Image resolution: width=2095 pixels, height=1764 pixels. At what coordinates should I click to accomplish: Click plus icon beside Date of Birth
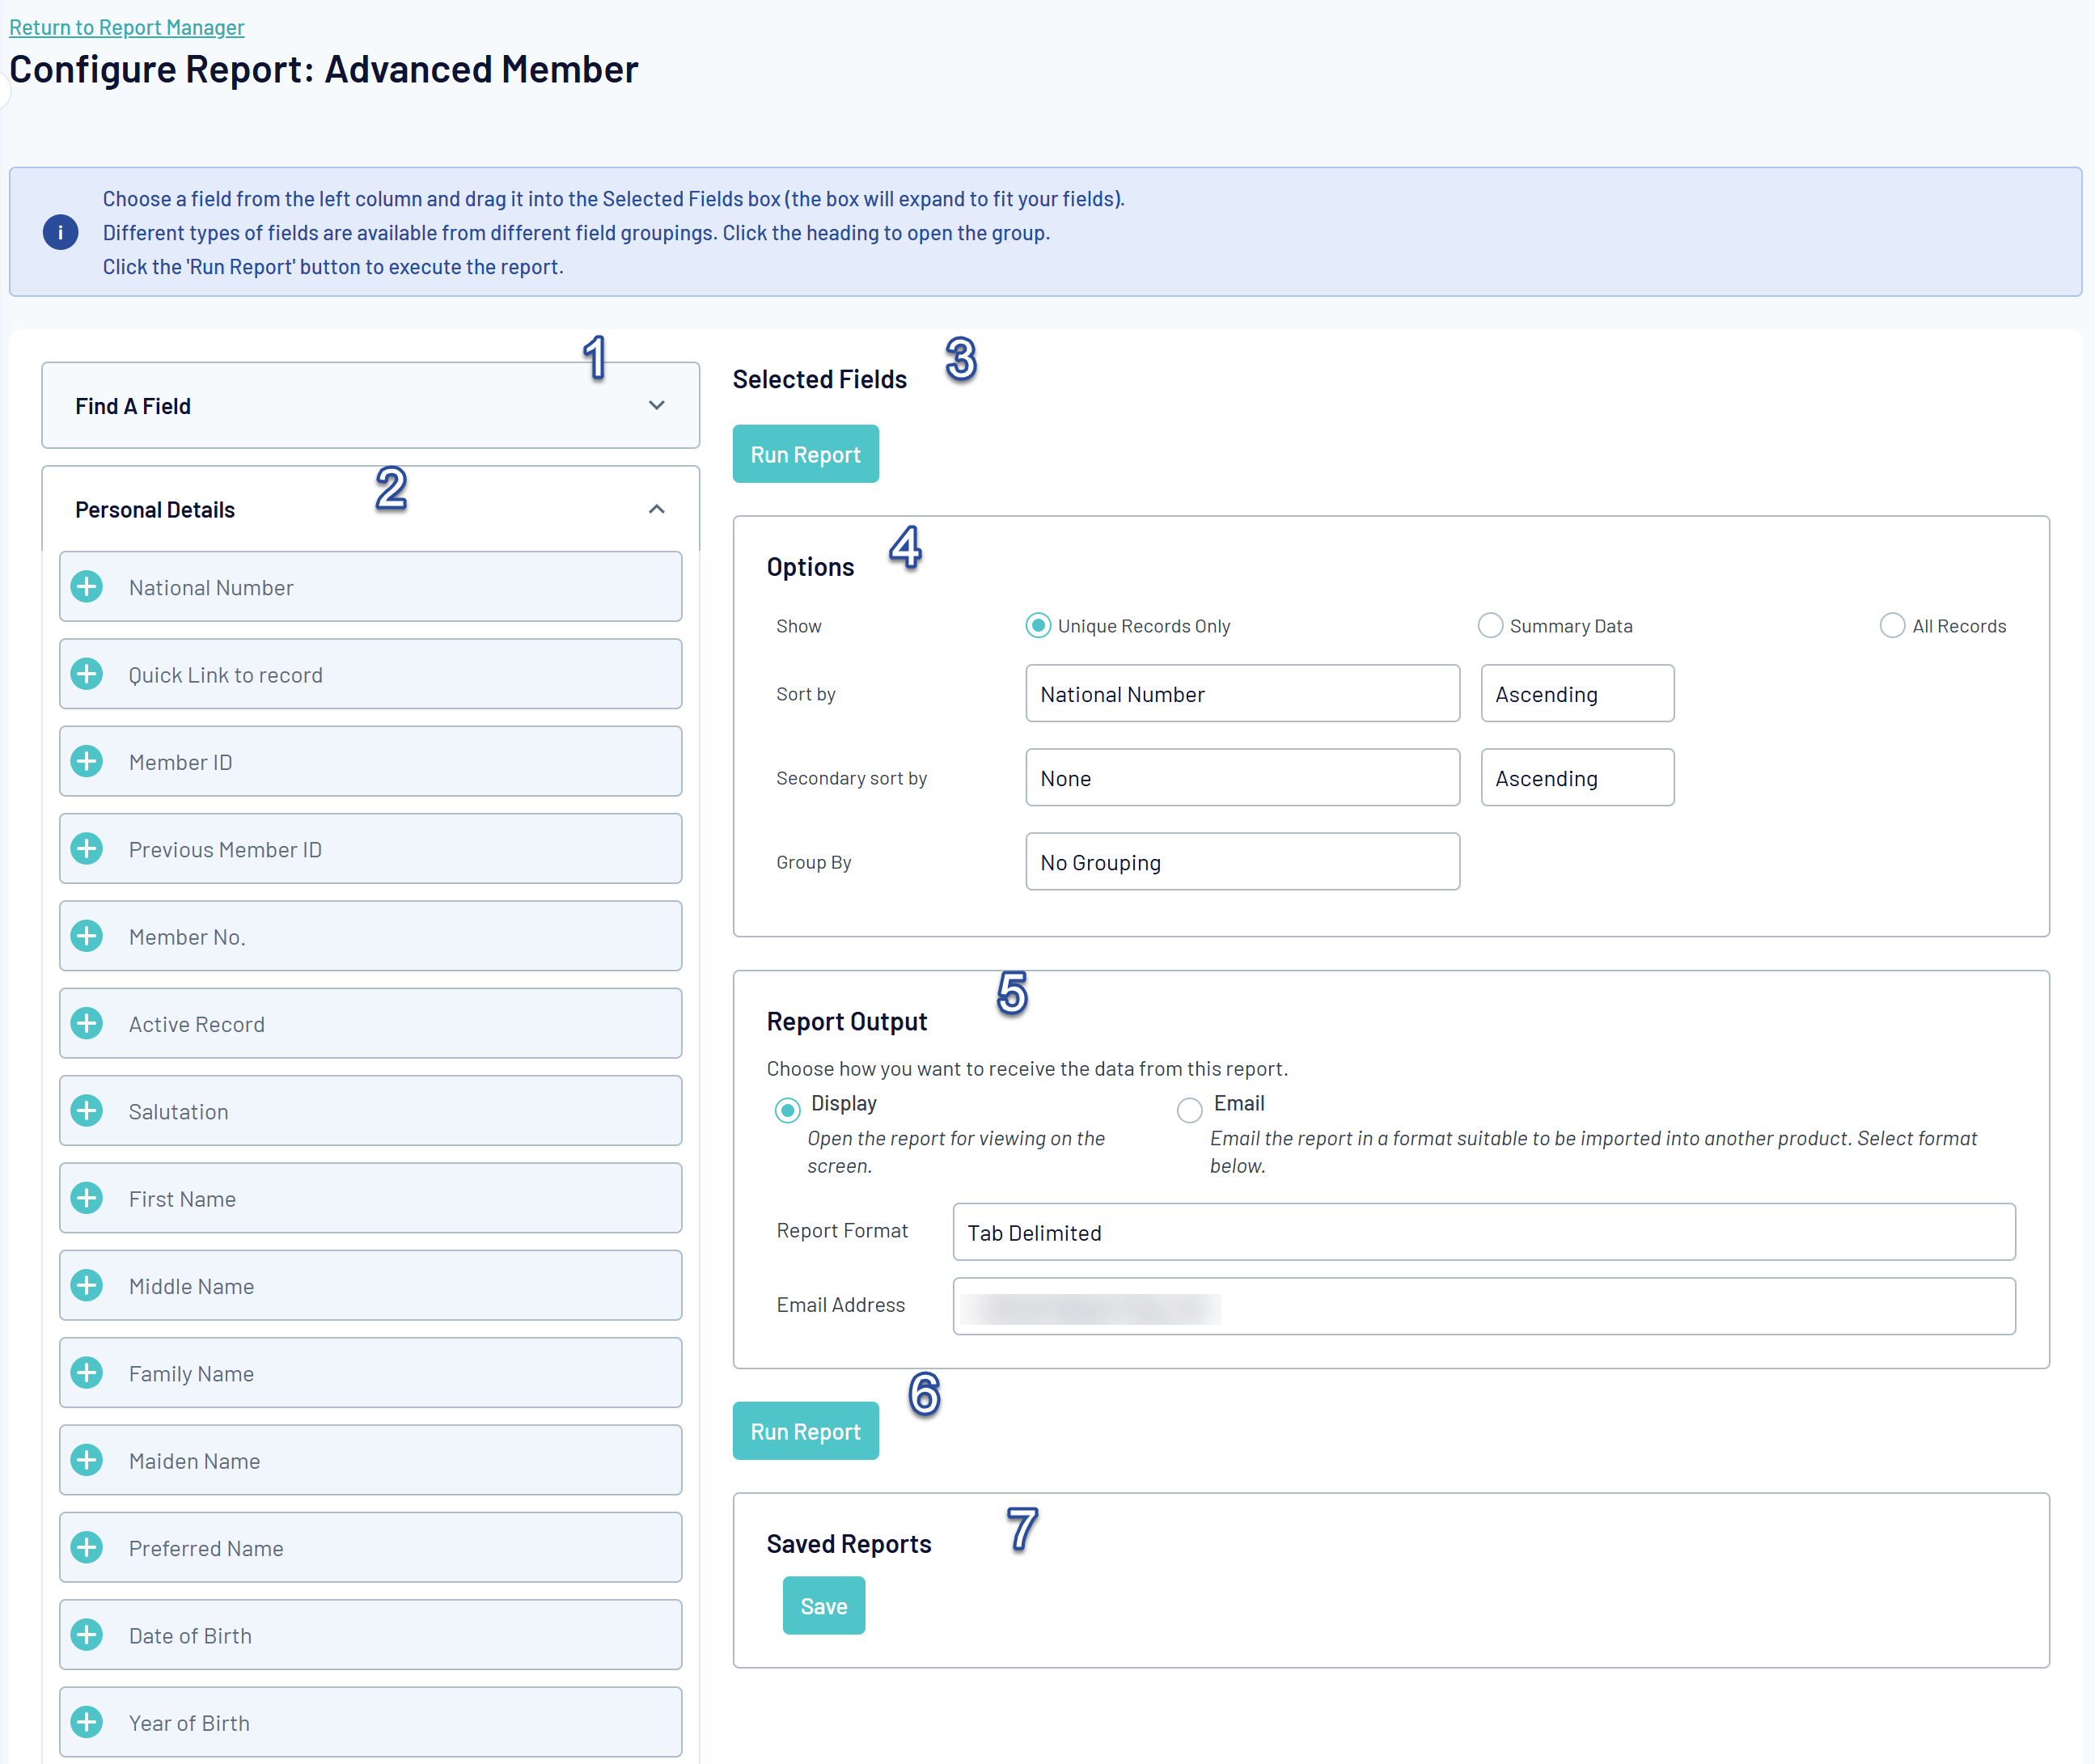point(87,1634)
